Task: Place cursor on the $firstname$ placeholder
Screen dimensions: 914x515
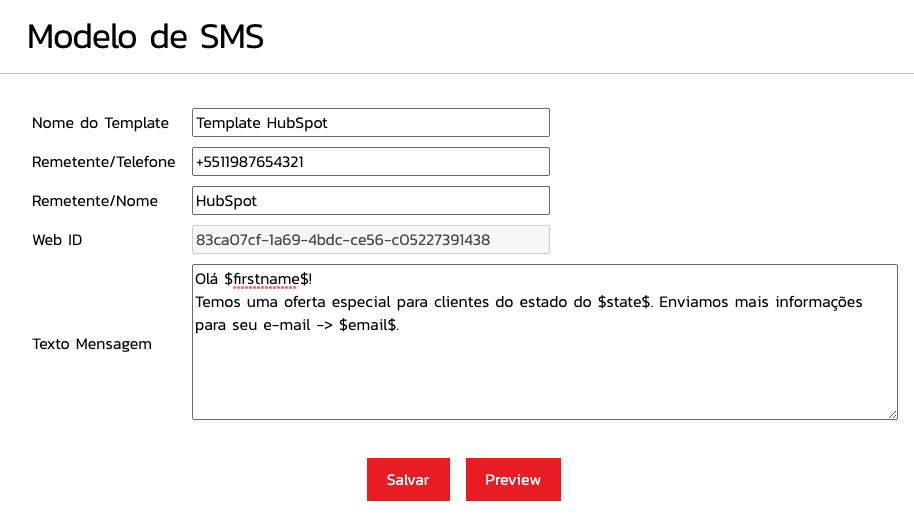Action: [266, 279]
